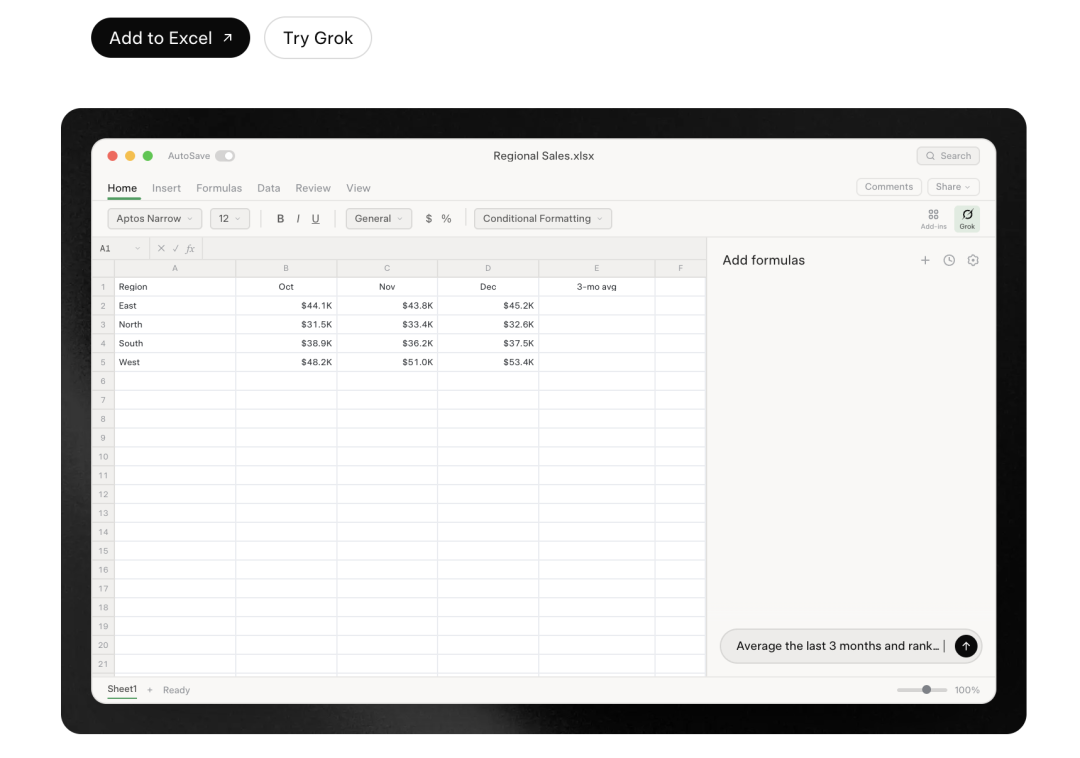The image size is (1080, 758).
Task: Select row 3 header
Action: tap(103, 324)
